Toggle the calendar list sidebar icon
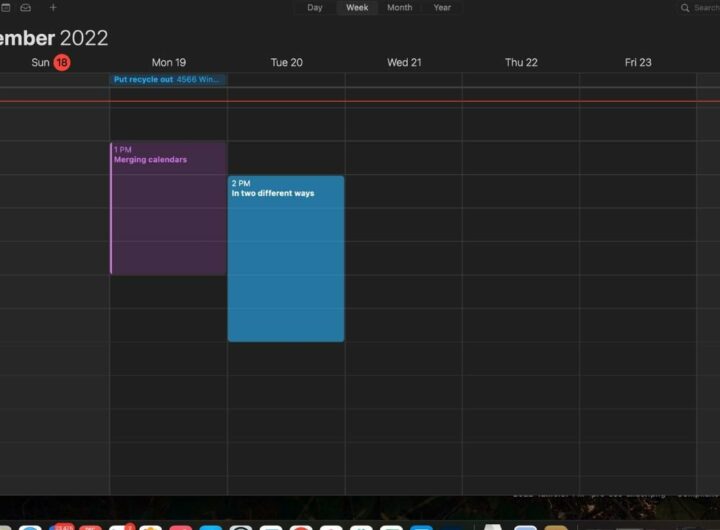The height and width of the screenshot is (530, 720). click(3, 8)
